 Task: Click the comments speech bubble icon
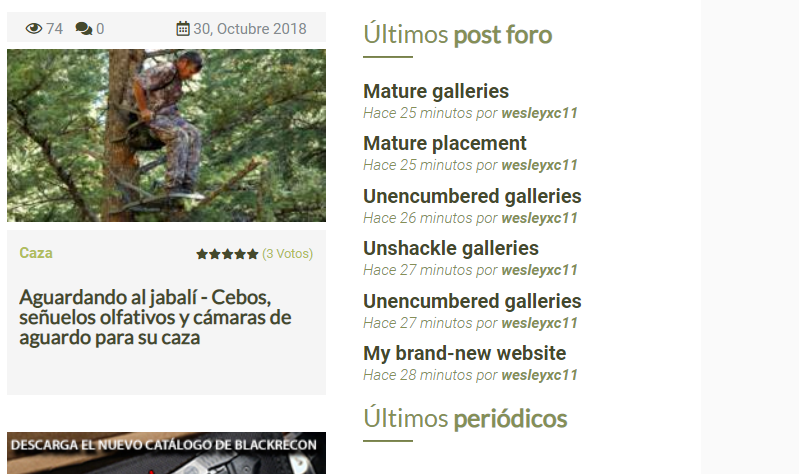click(84, 29)
